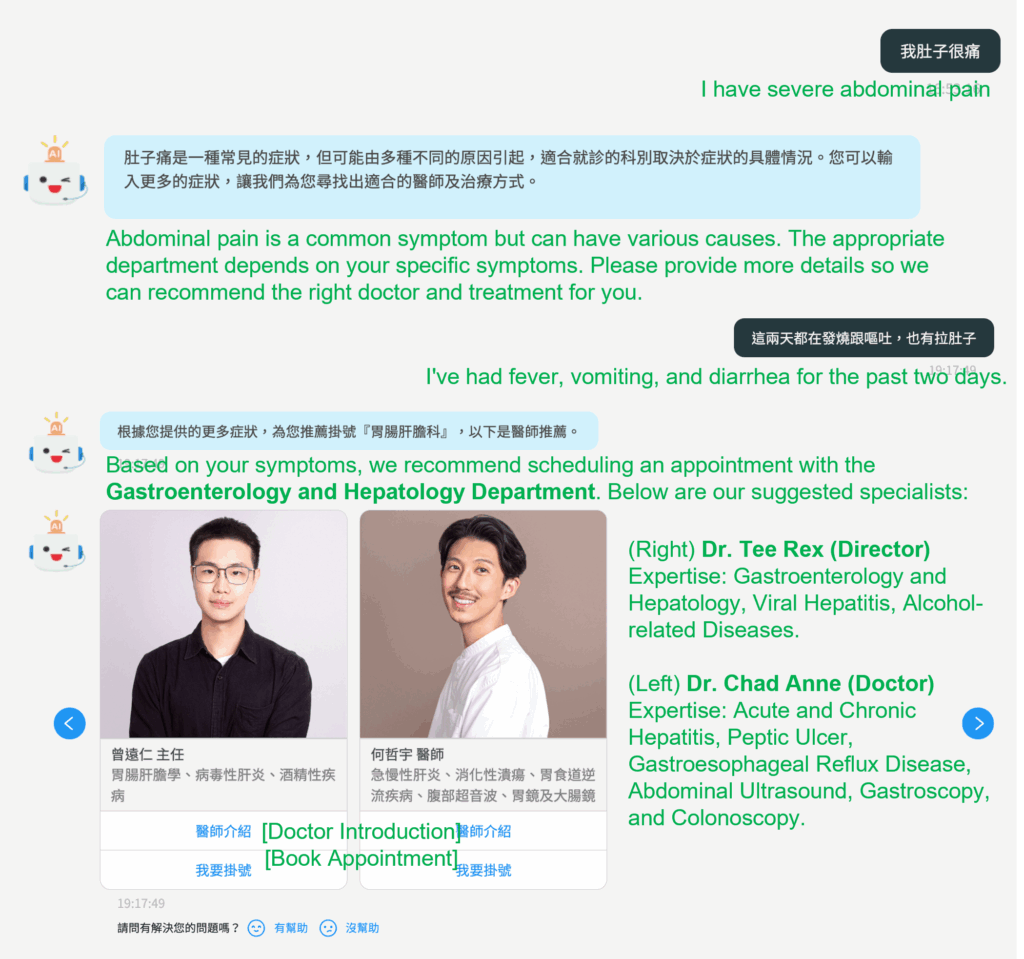Click the left blue carousel arrow
This screenshot has height=959, width=1024.
[70, 723]
